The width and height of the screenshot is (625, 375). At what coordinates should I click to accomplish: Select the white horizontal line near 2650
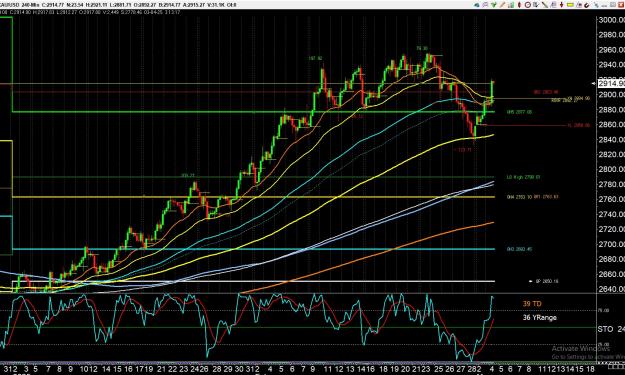click(255, 281)
